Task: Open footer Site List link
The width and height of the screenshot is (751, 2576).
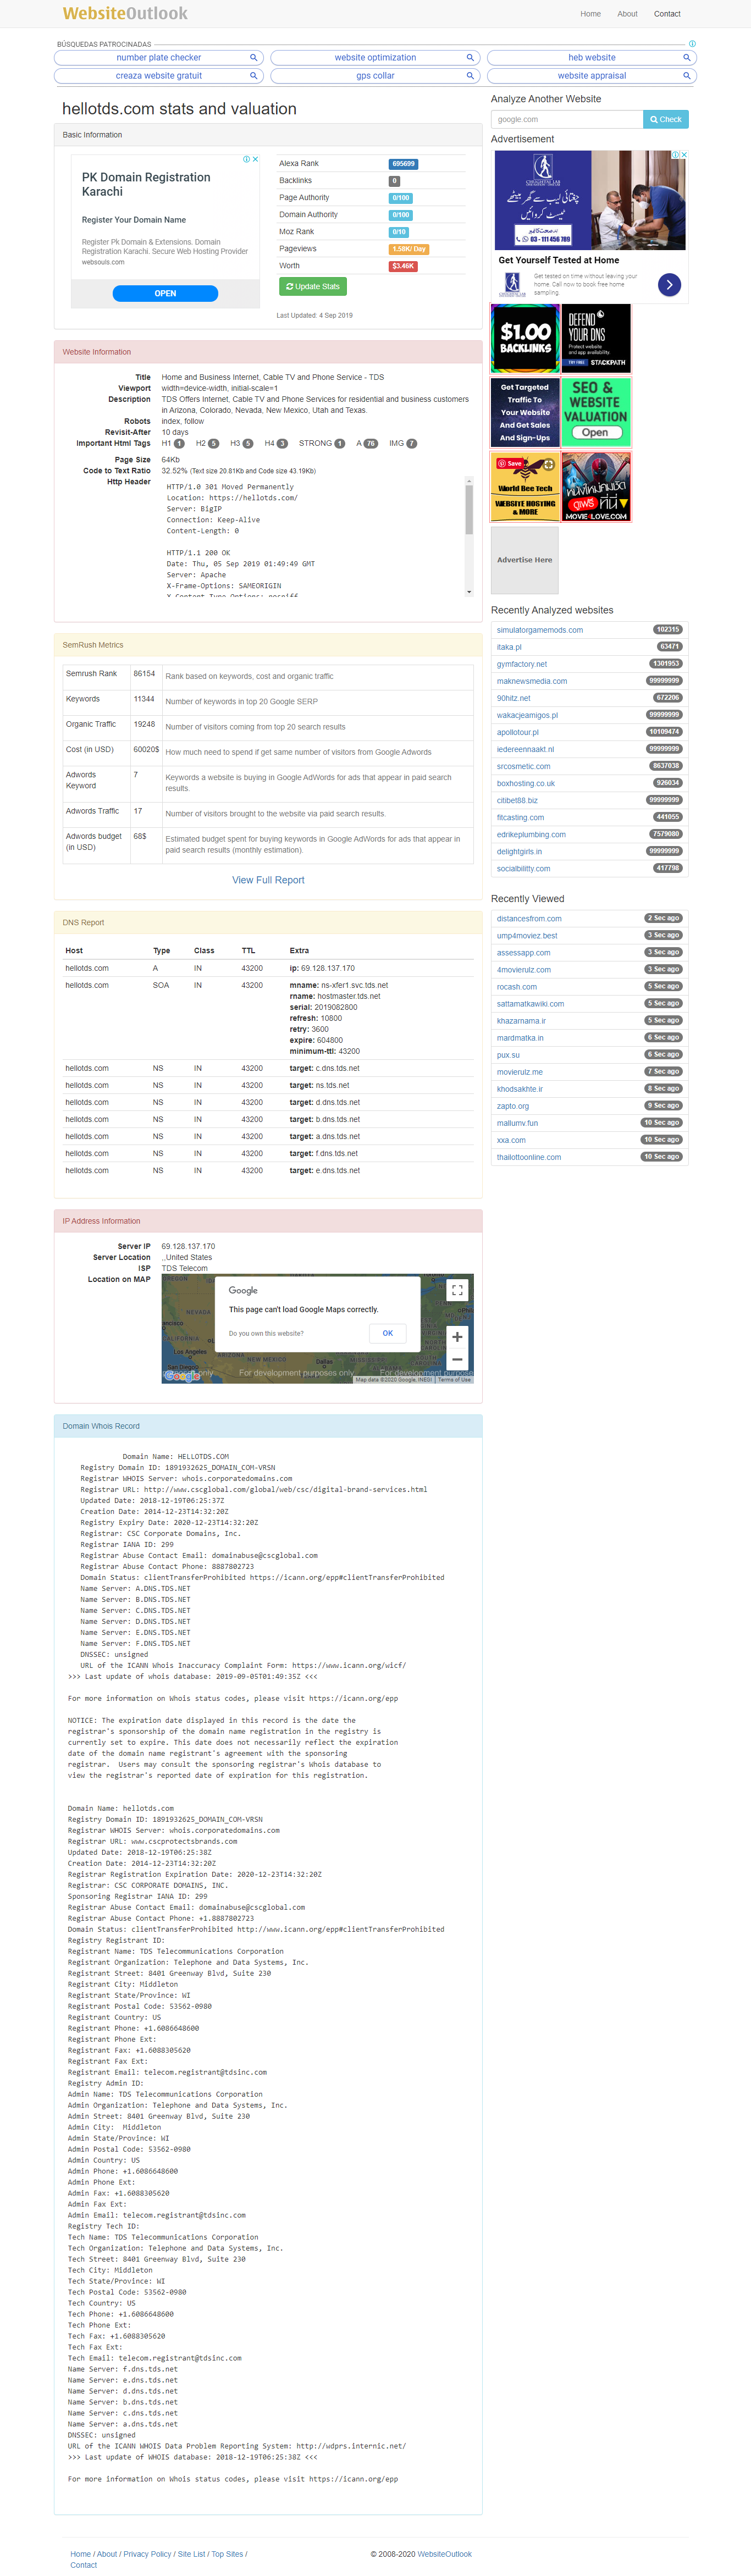Action: (191, 2553)
